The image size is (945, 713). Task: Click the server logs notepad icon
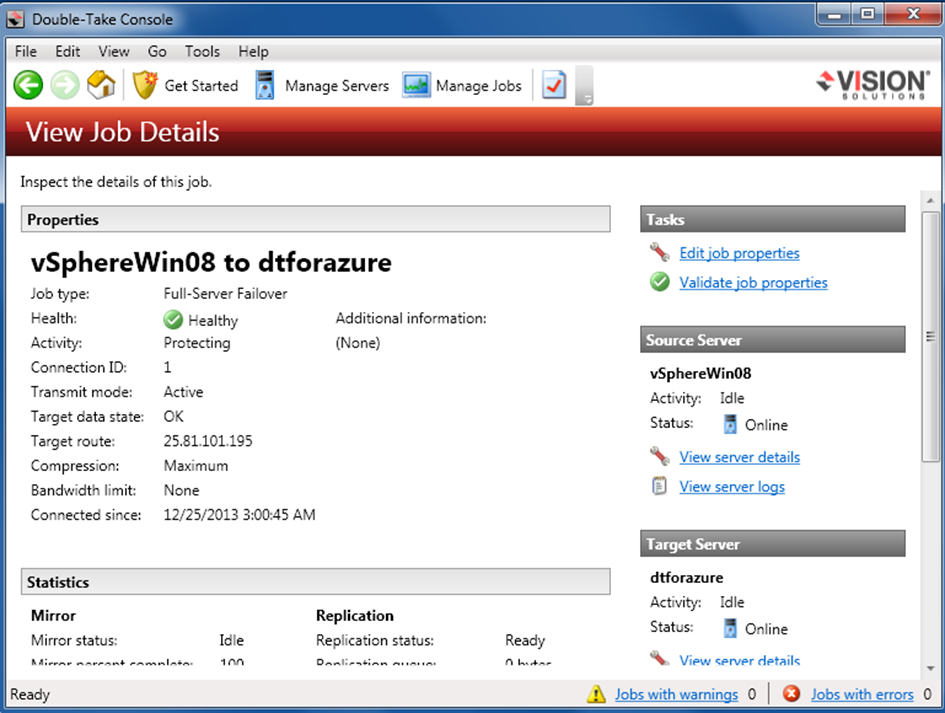click(x=659, y=485)
